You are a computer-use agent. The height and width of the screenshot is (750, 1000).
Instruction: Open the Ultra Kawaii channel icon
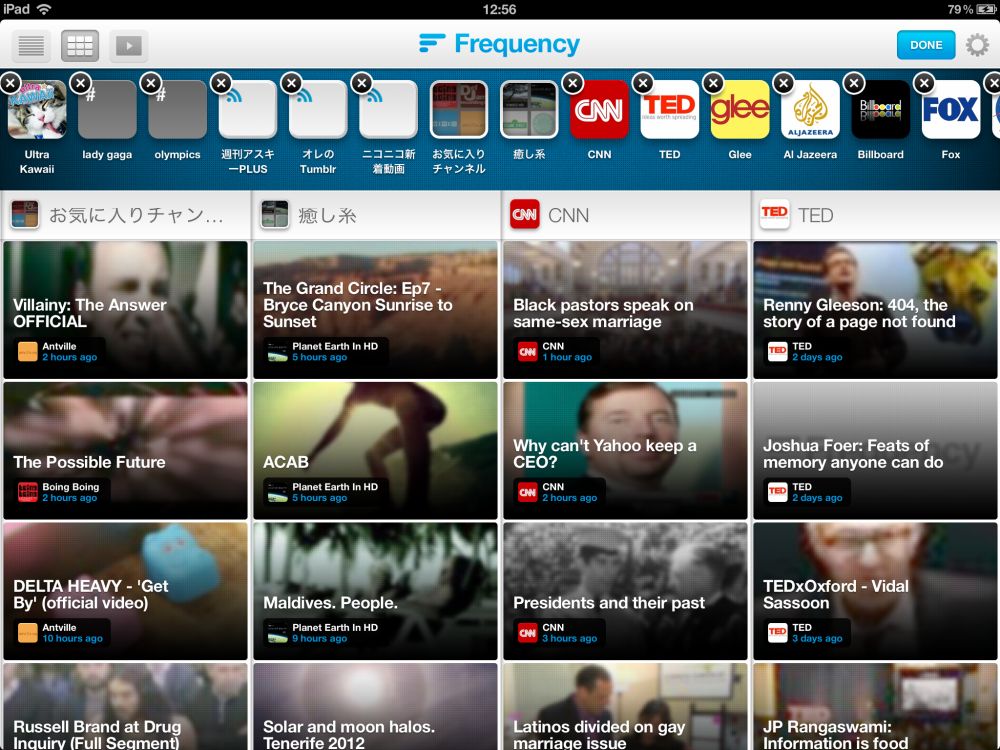pos(37,110)
